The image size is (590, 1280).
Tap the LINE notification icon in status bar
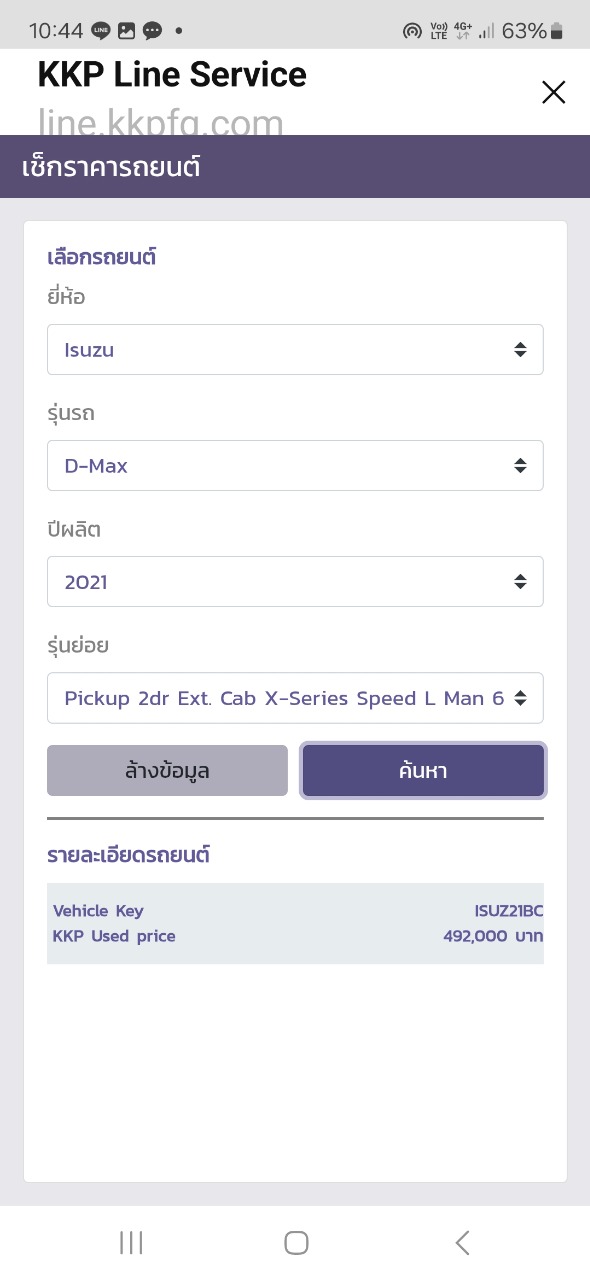[x=100, y=31]
